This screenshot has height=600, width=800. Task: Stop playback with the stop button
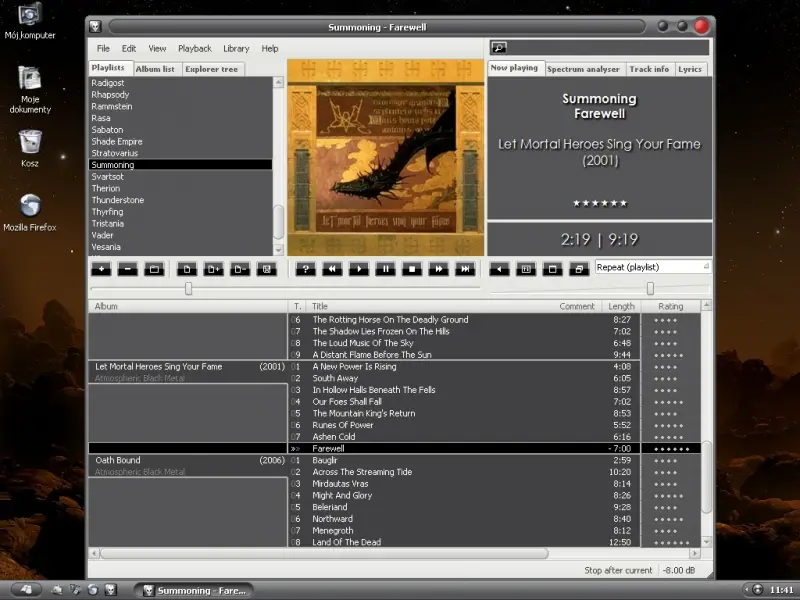click(412, 269)
